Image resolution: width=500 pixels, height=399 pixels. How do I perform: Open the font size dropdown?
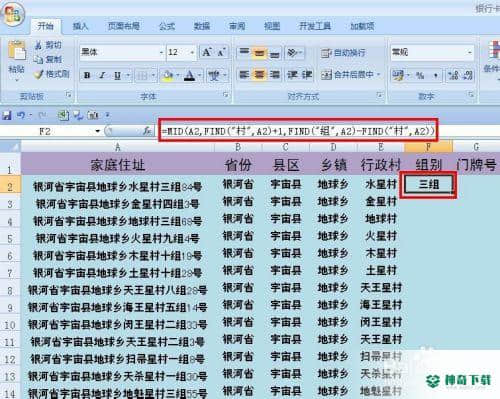pyautogui.click(x=192, y=52)
